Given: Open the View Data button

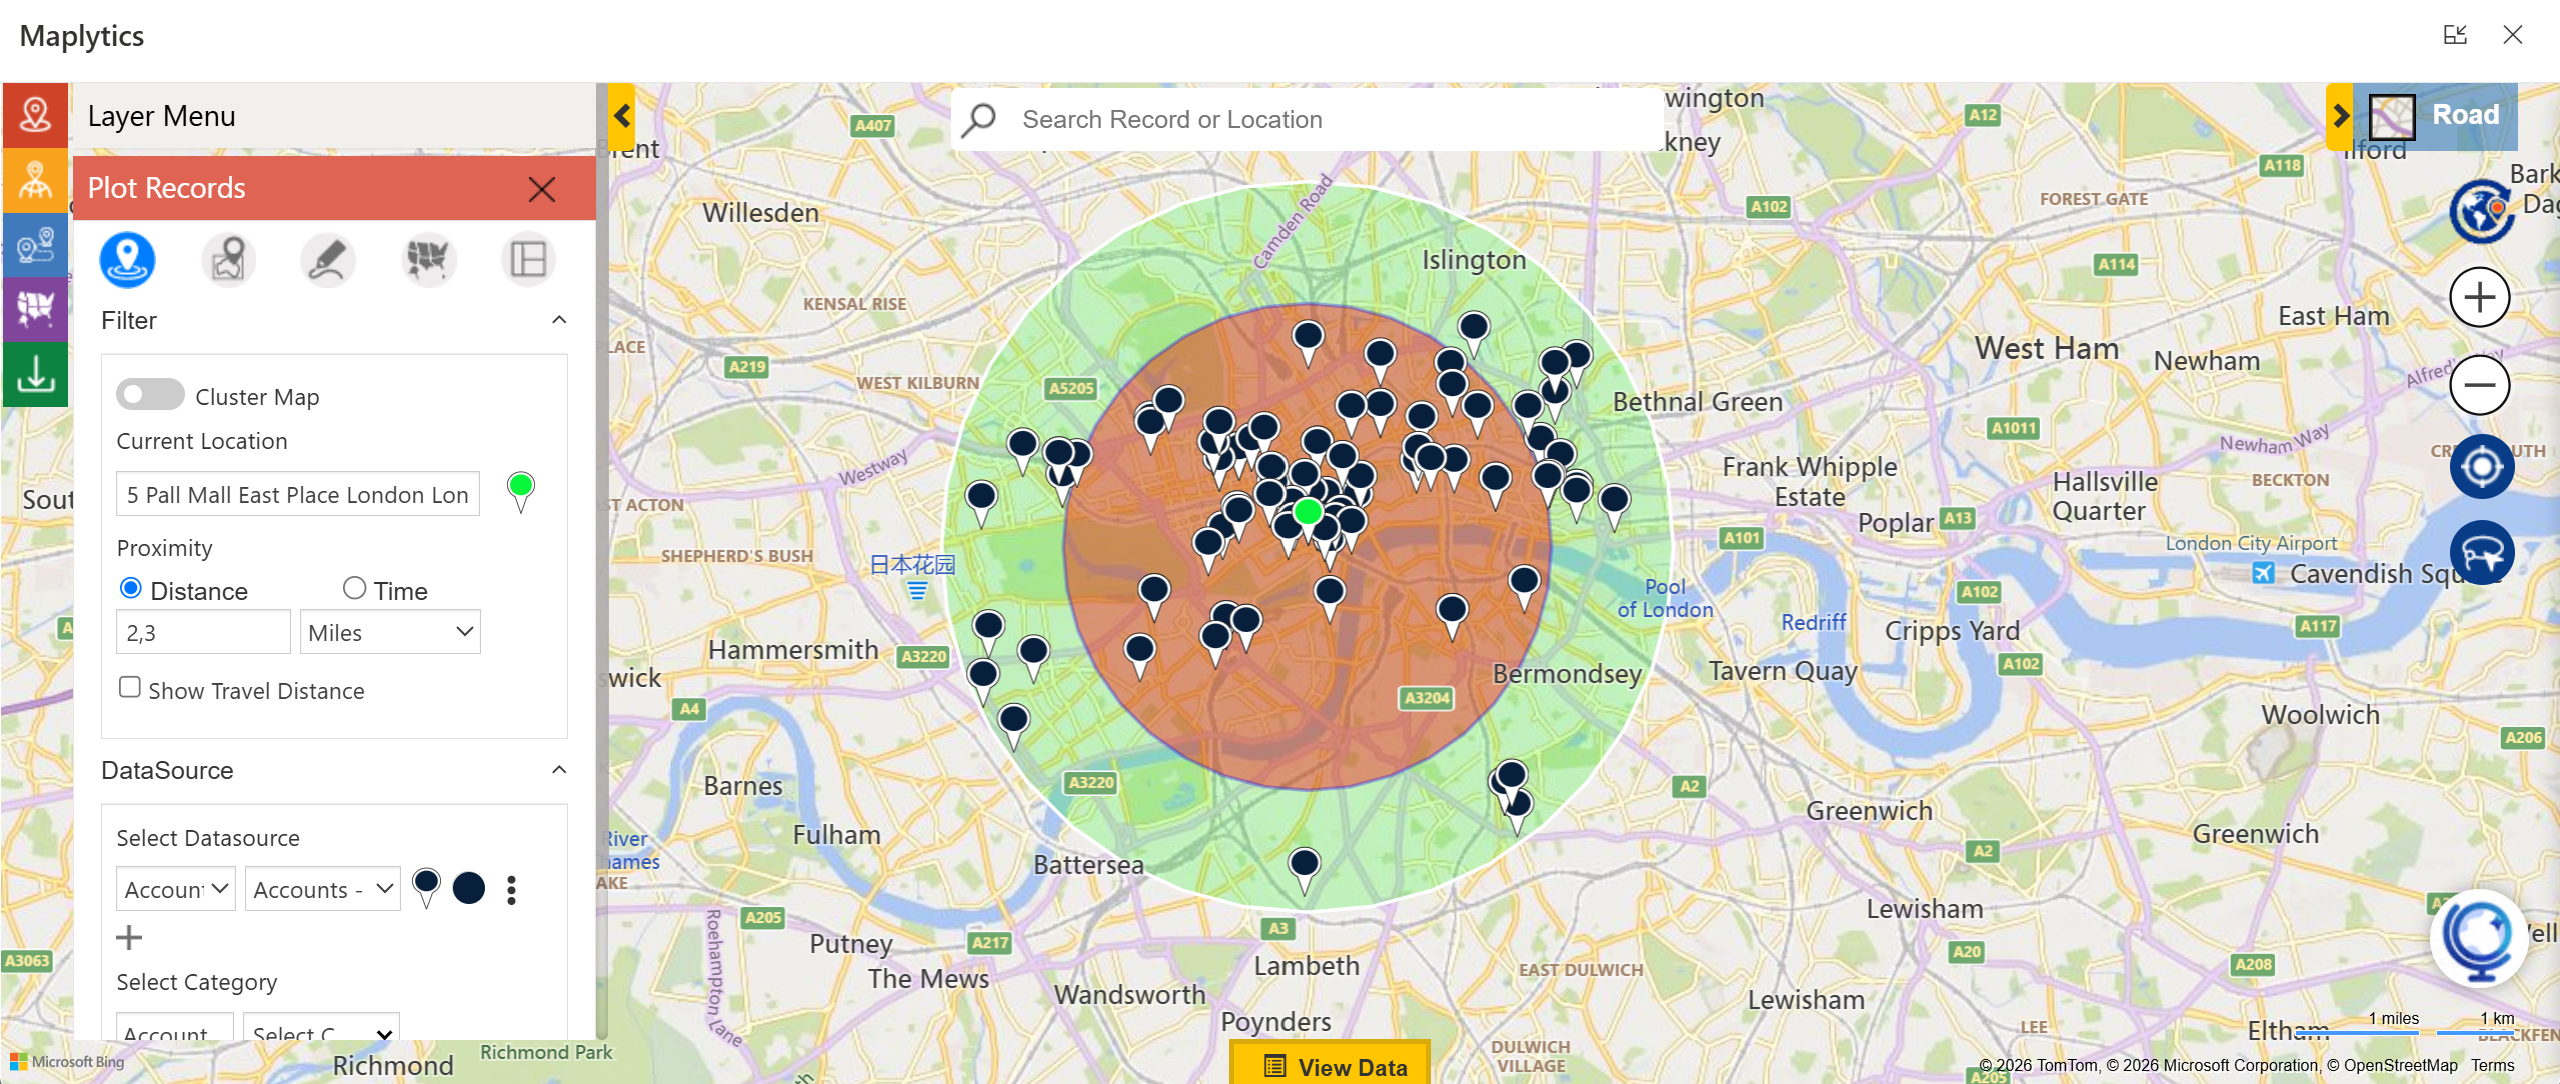Looking at the screenshot, I should click(x=1331, y=1065).
